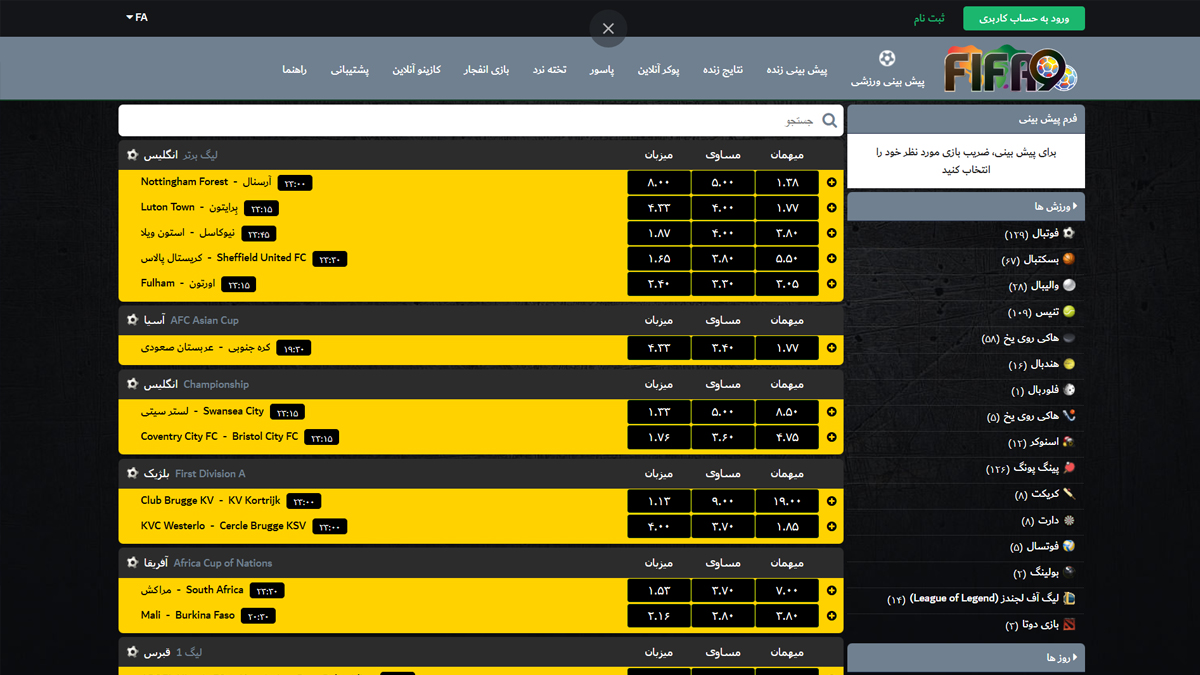Viewport: 1200px width, 675px height.
Task: Choose the Bowling (بولینگ) ball icon
Action: (1069, 572)
